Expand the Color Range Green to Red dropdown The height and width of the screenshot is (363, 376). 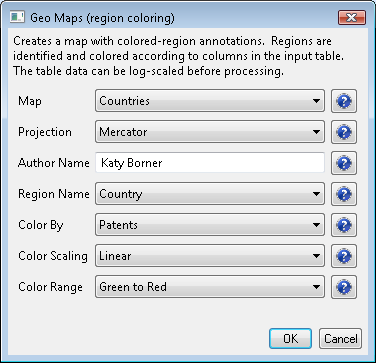[x=210, y=287]
